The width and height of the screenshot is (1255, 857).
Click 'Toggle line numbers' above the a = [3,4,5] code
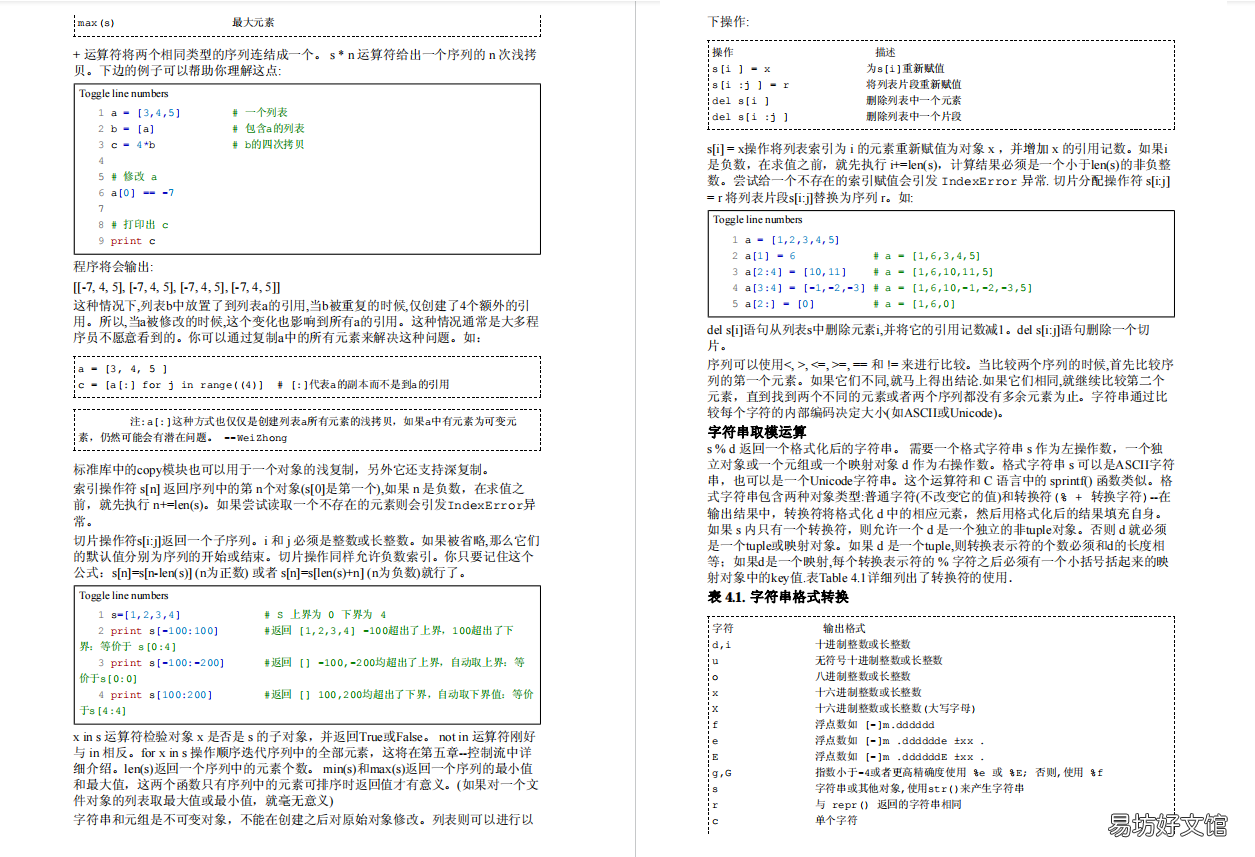click(124, 93)
